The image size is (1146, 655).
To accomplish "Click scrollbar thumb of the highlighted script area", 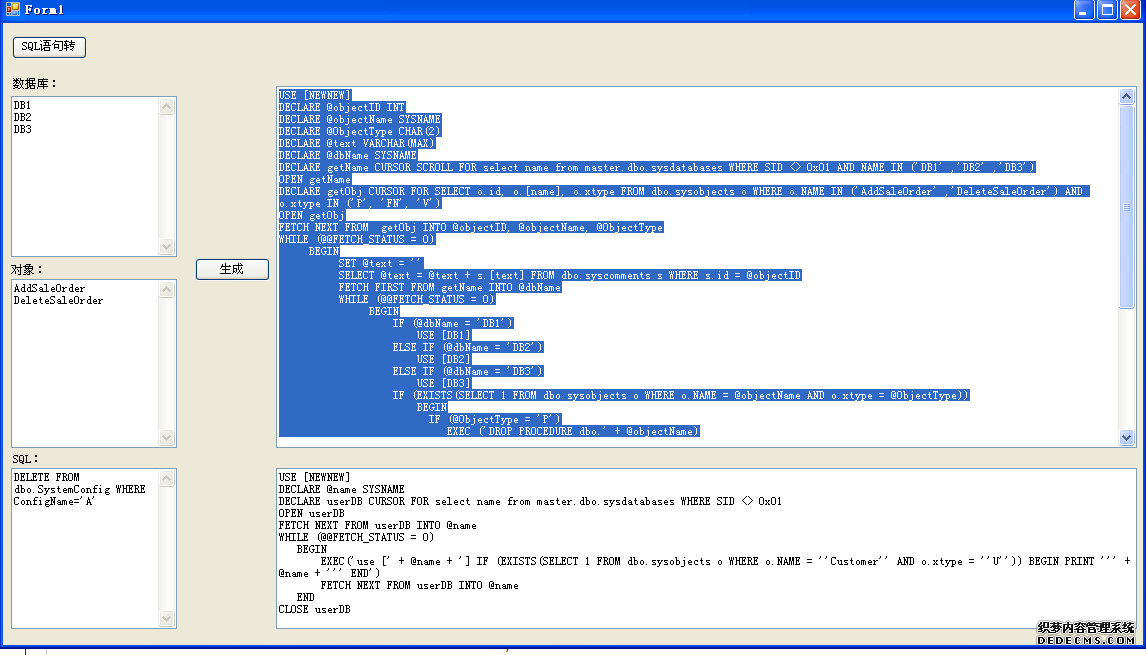I will (1127, 205).
